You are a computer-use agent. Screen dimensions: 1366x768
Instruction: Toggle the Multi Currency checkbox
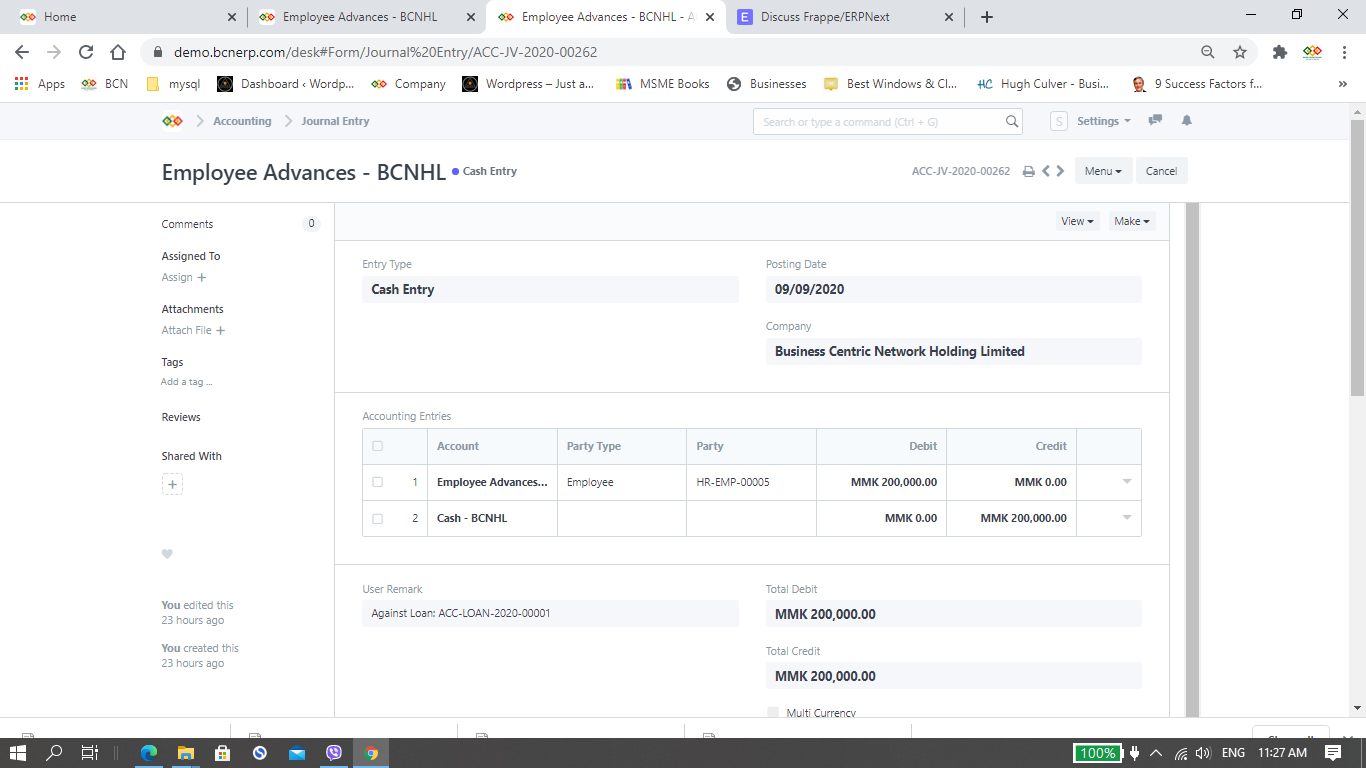(x=773, y=713)
